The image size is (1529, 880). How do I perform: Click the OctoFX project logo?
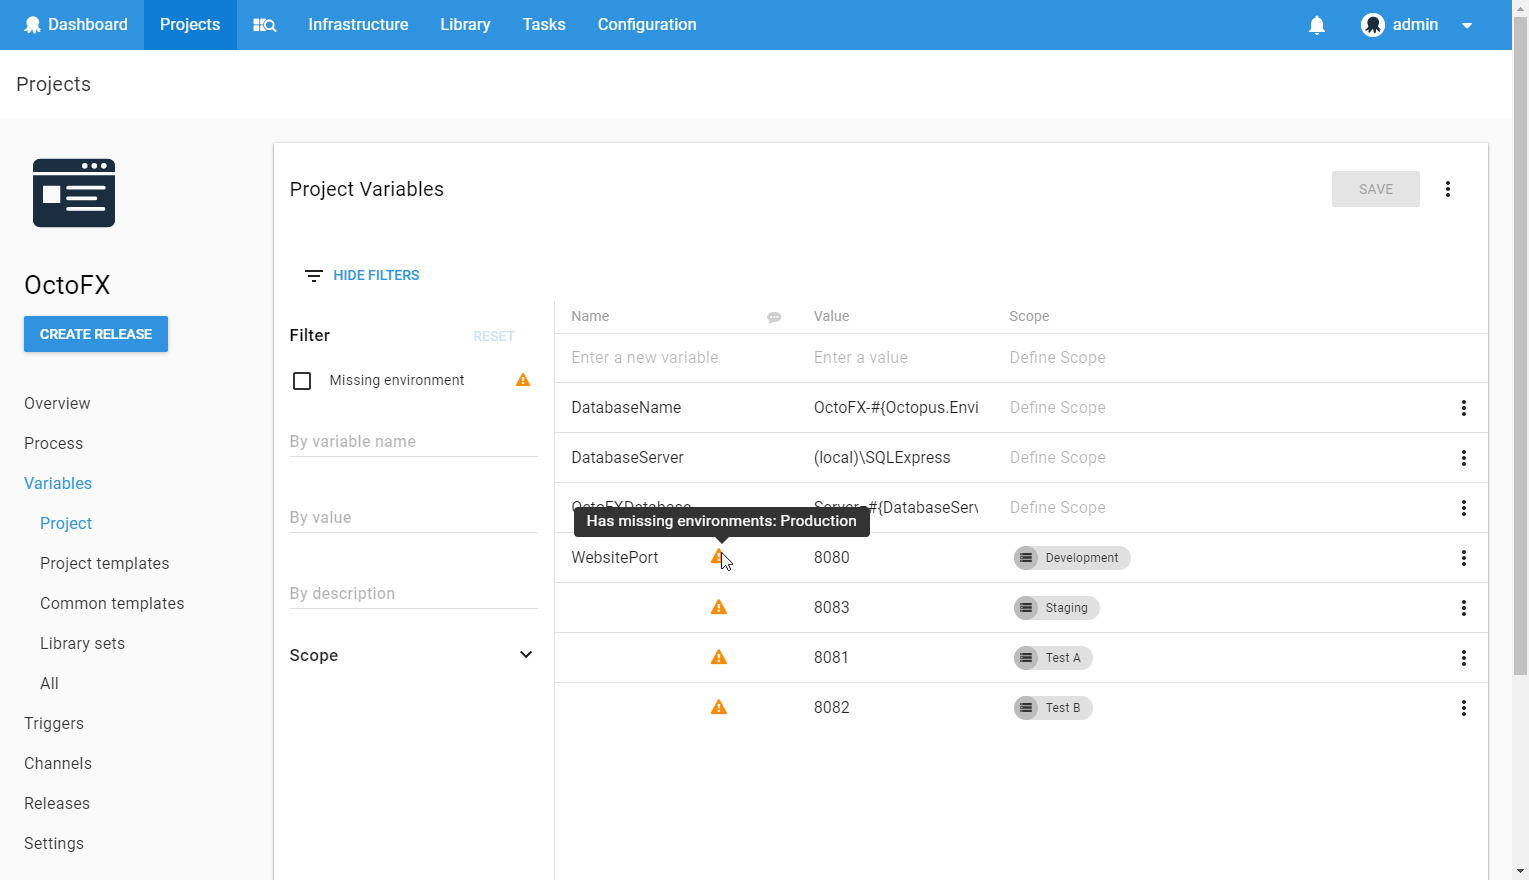point(74,193)
